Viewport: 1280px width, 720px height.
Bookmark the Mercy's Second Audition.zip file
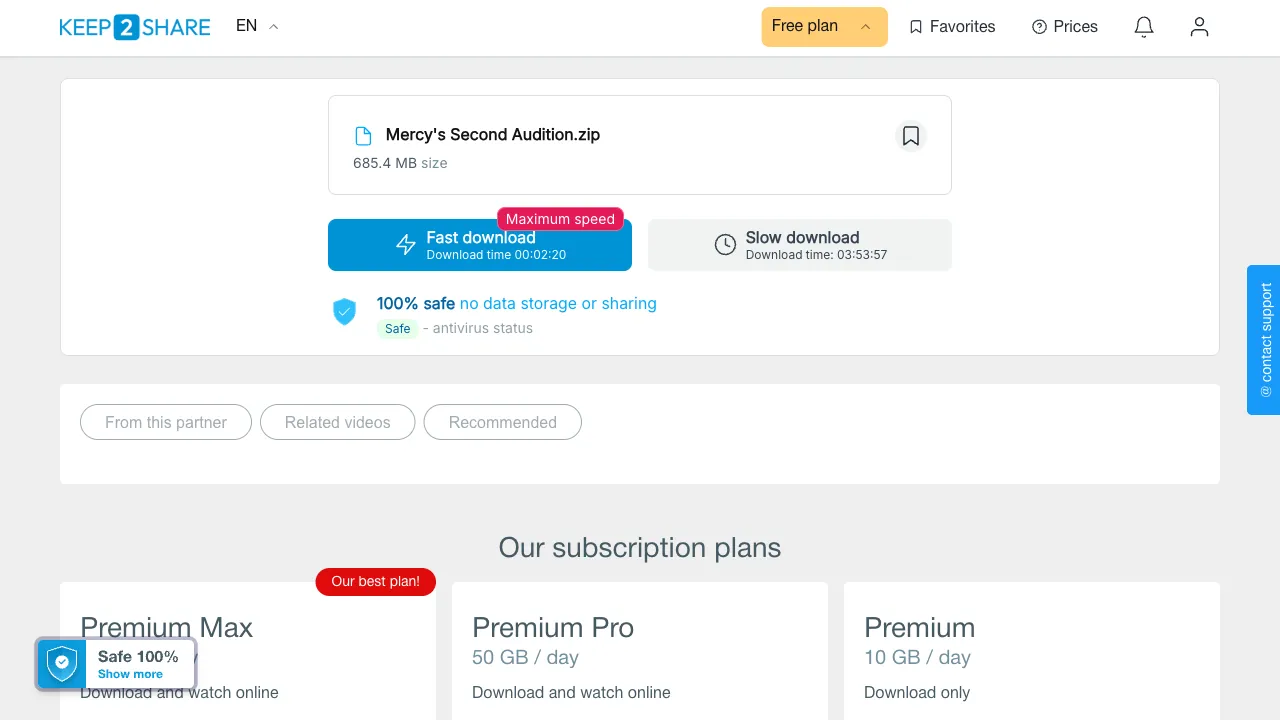(x=911, y=136)
